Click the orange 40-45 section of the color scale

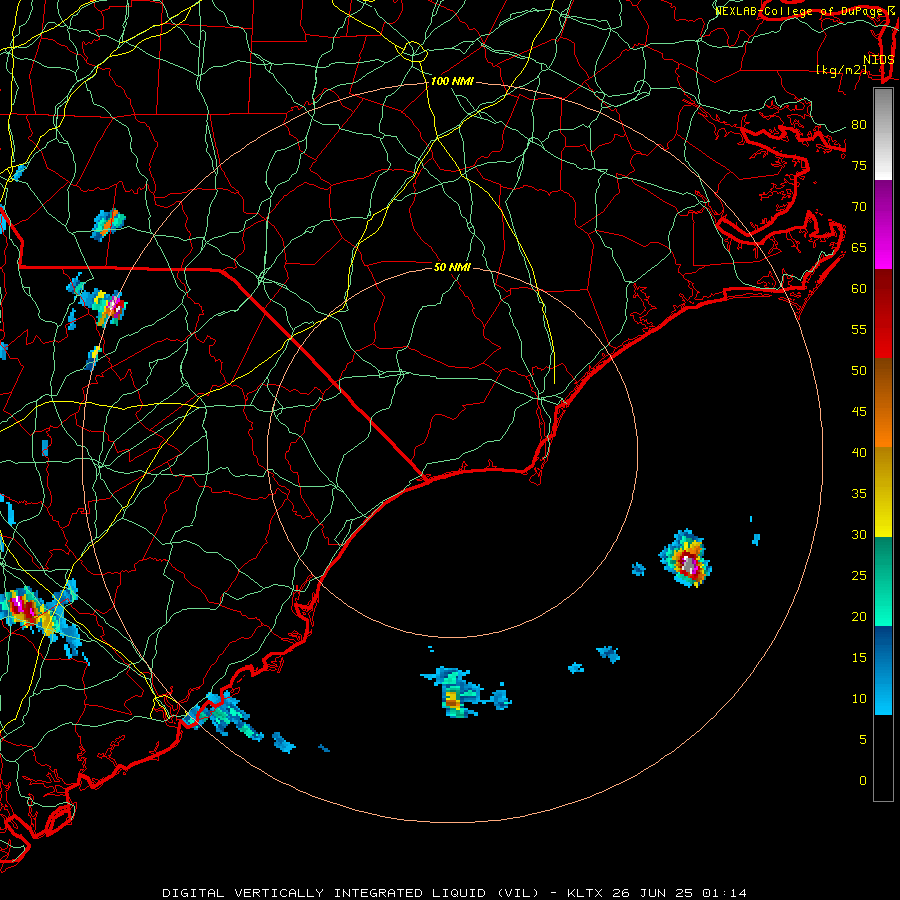point(883,403)
